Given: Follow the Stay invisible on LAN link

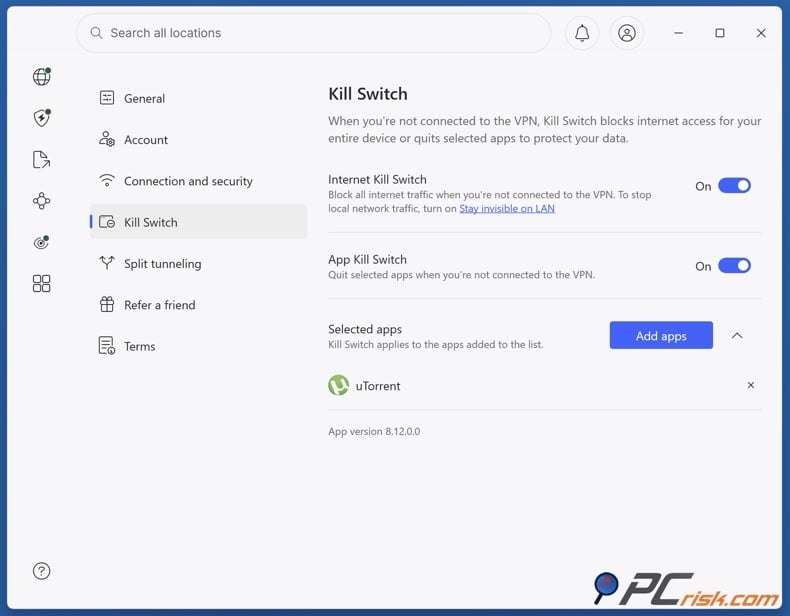Looking at the screenshot, I should [507, 209].
